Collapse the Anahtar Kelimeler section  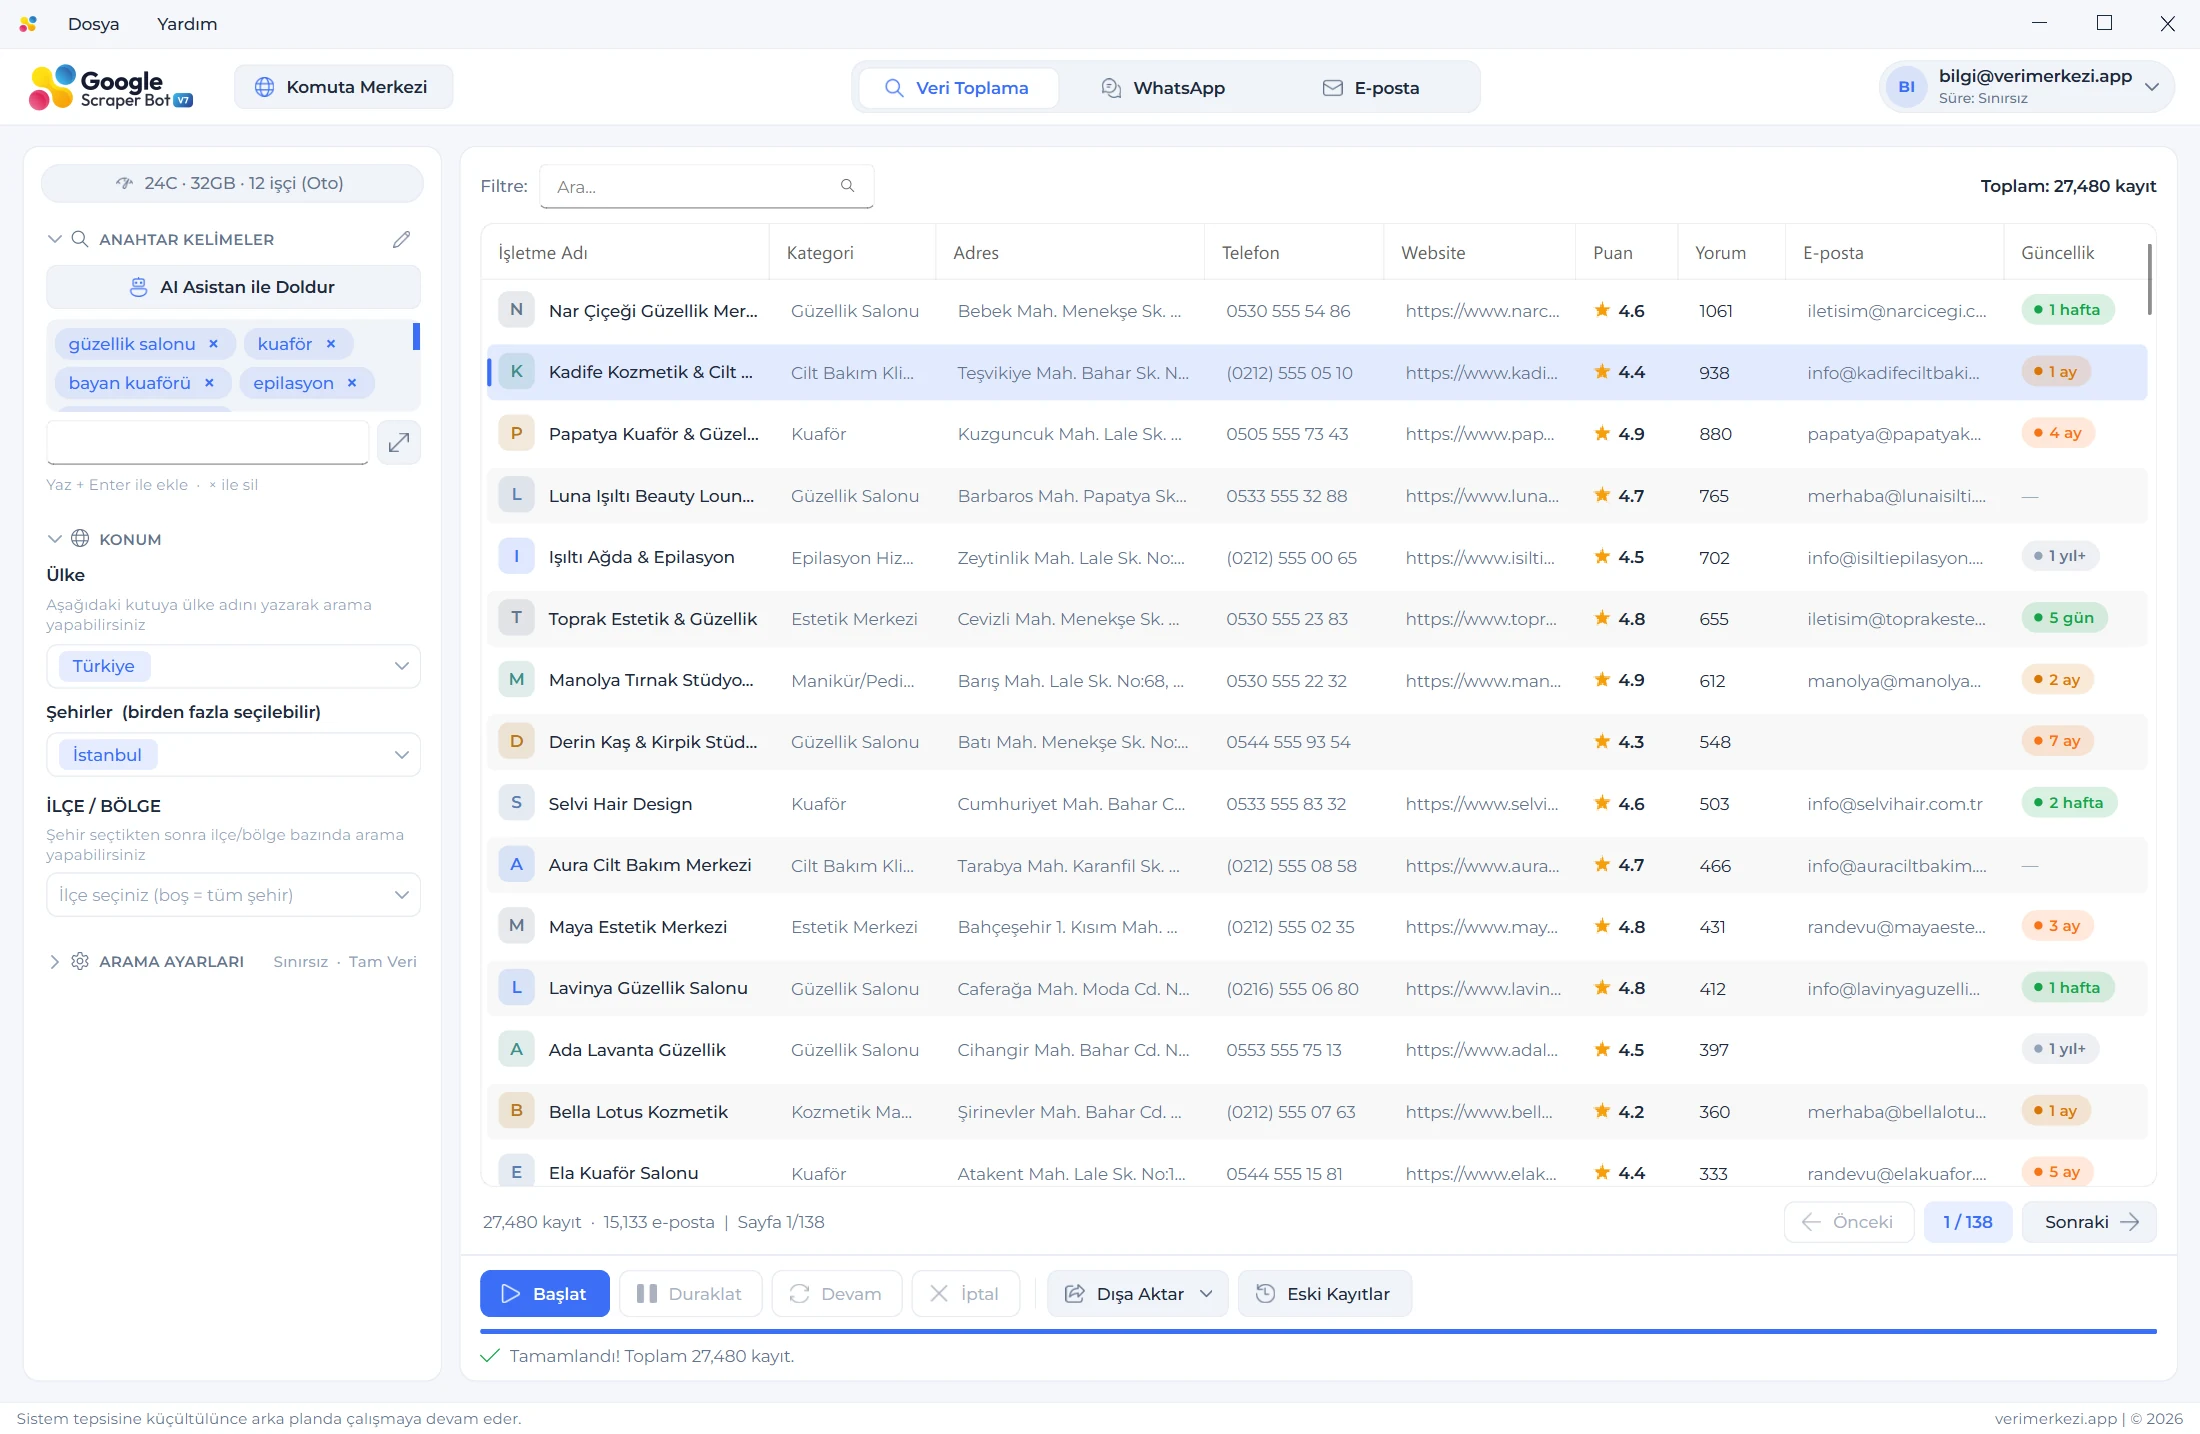tap(54, 239)
